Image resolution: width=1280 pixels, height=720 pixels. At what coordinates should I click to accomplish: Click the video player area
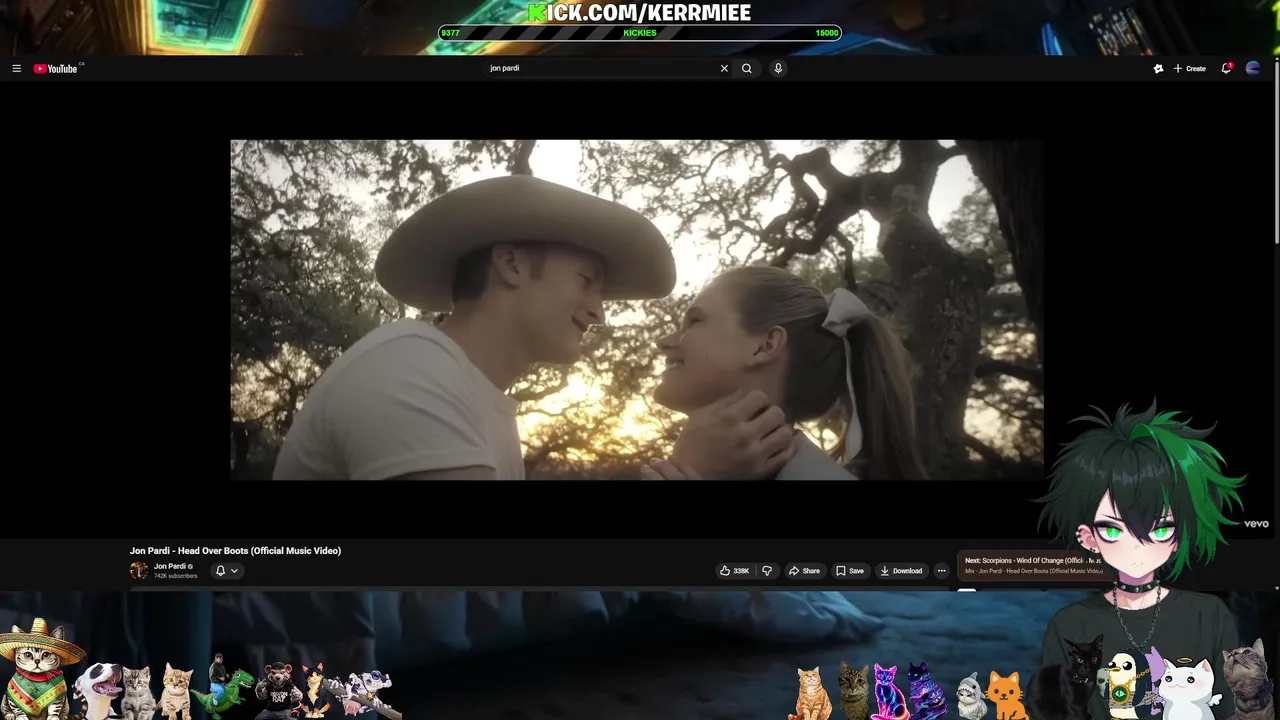[x=637, y=310]
